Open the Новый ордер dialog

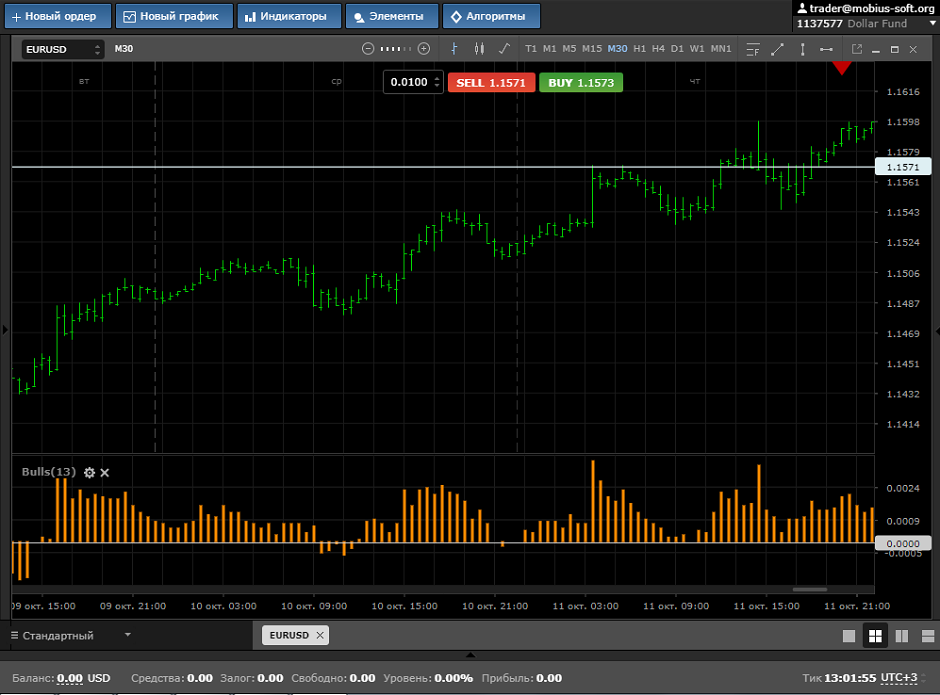[x=58, y=16]
